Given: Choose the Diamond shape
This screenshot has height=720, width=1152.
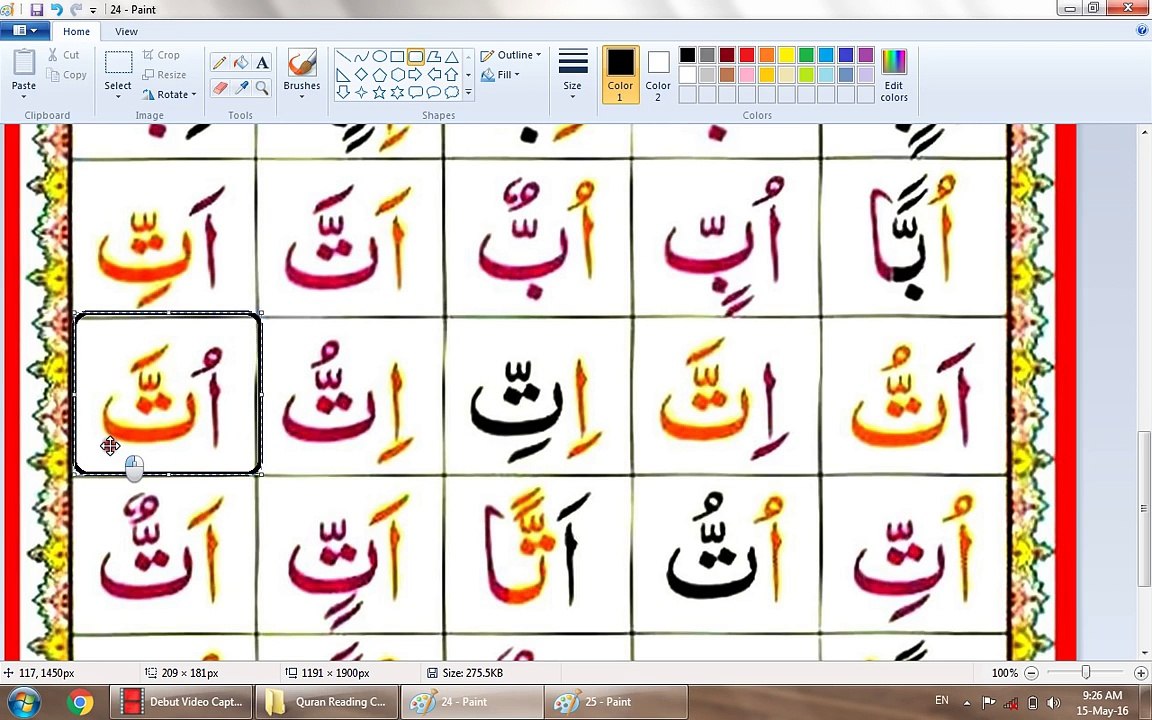Looking at the screenshot, I should (x=361, y=74).
